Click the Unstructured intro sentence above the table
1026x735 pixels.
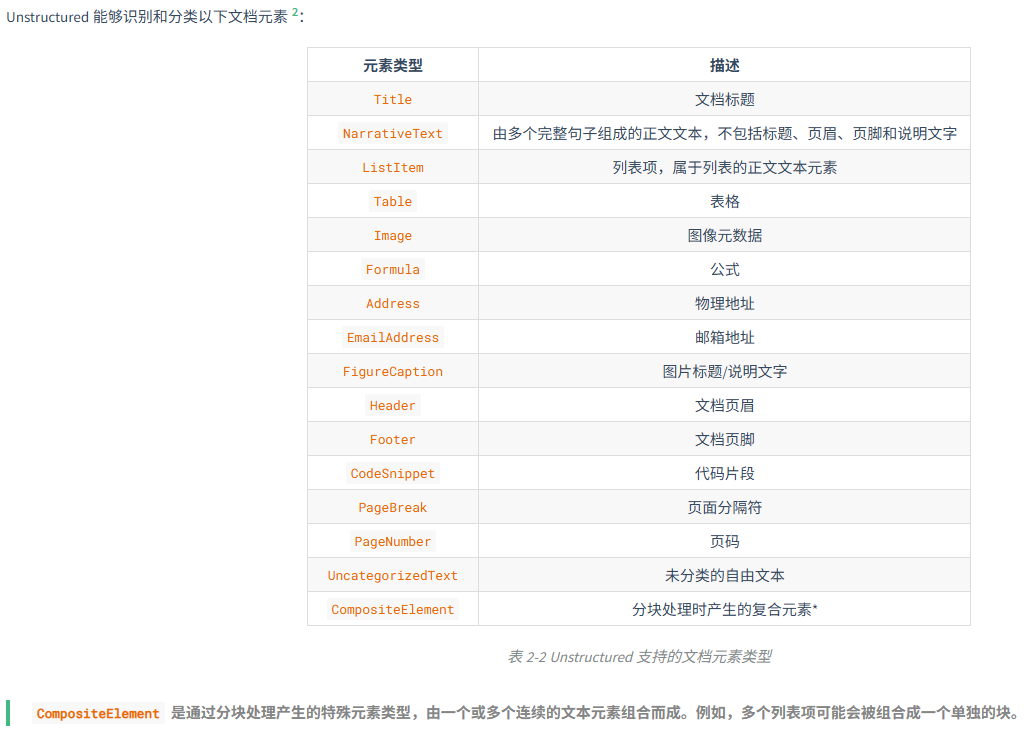154,16
